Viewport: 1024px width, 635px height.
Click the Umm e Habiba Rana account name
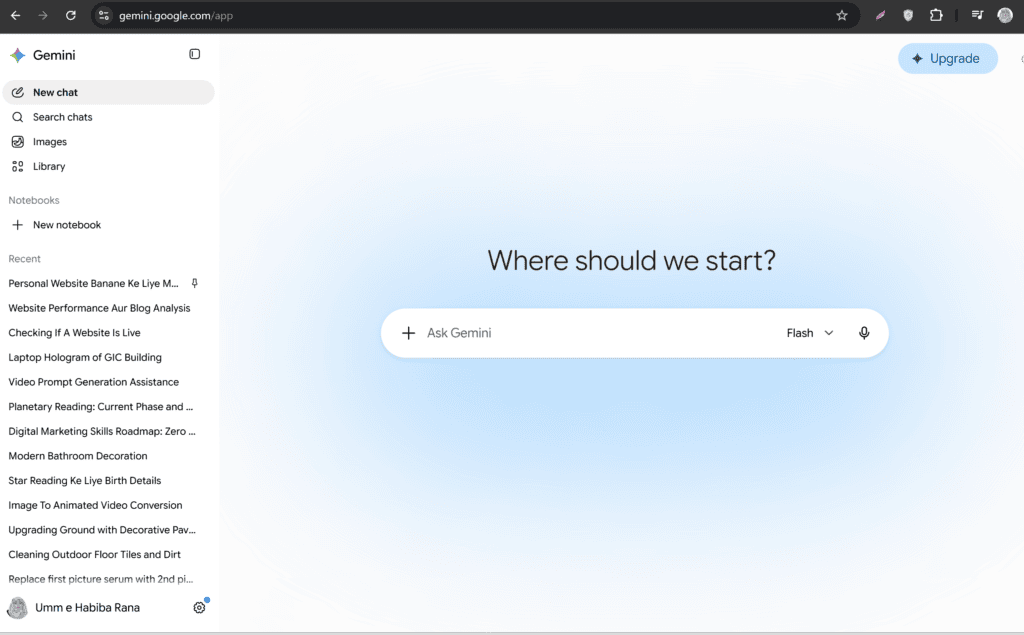pos(88,608)
